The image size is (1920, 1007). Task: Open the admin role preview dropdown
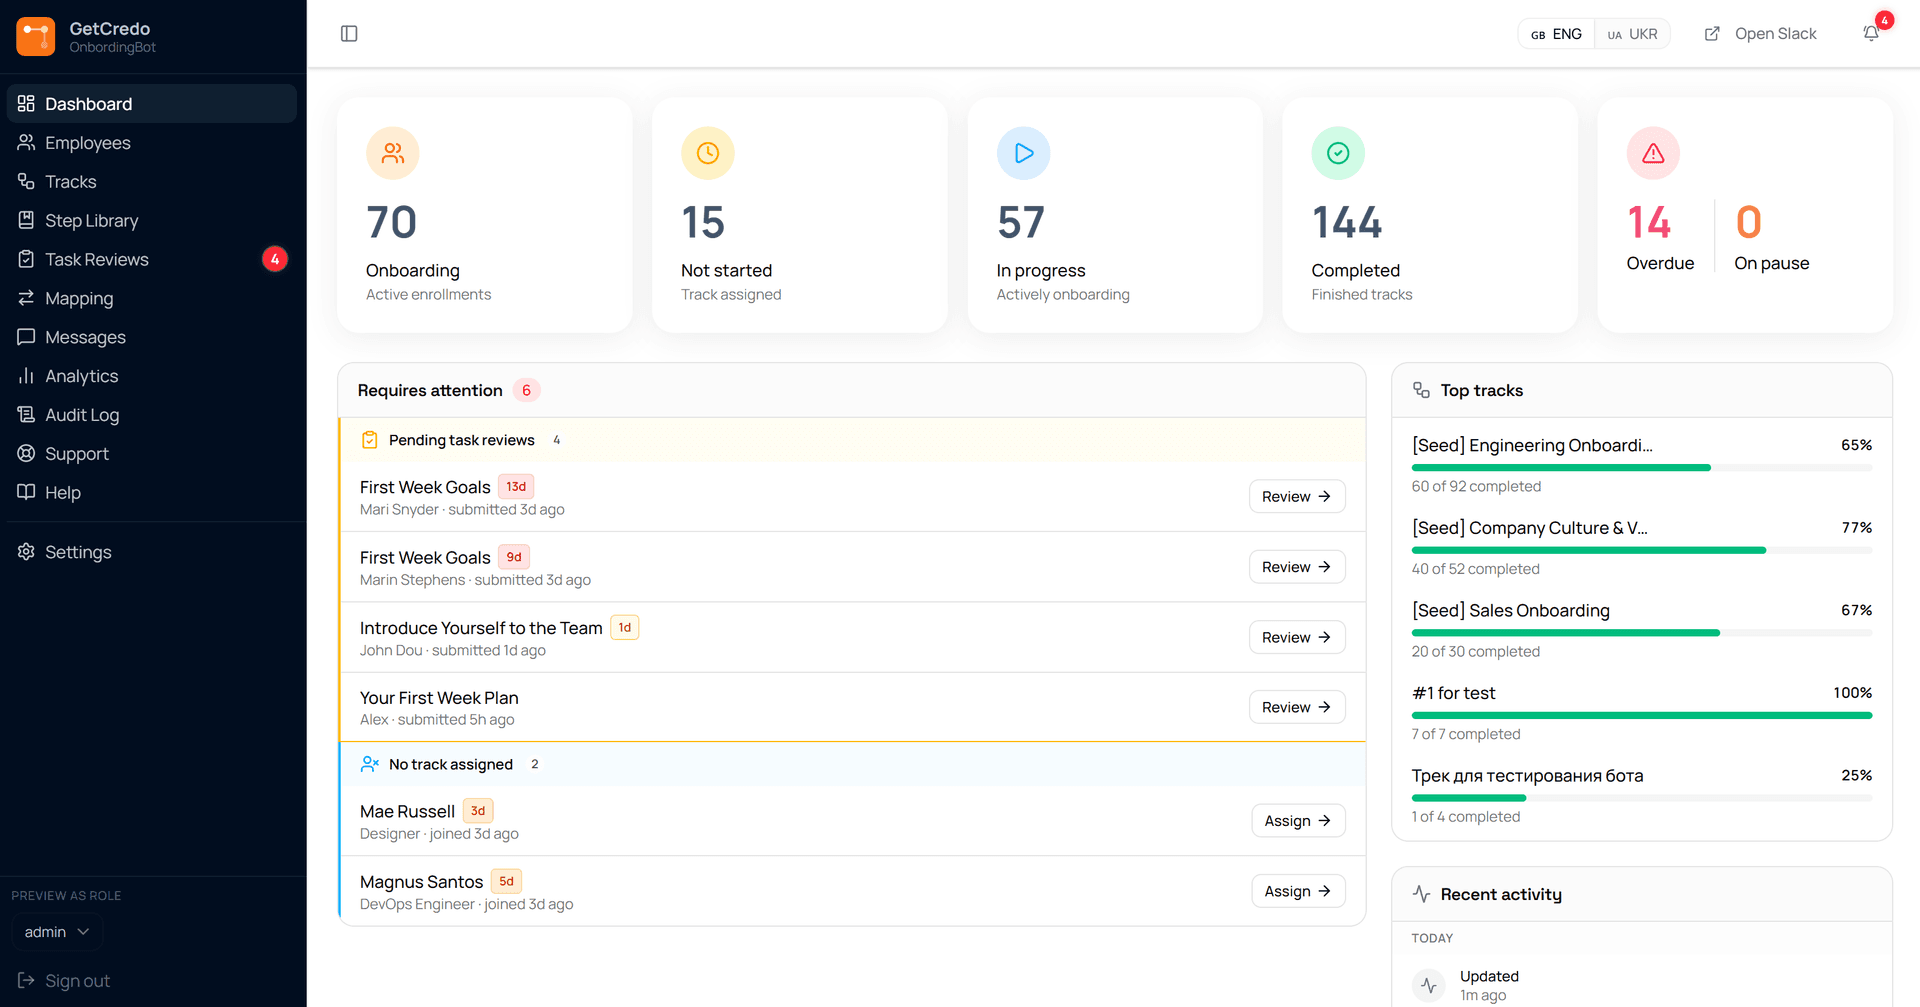[x=57, y=932]
